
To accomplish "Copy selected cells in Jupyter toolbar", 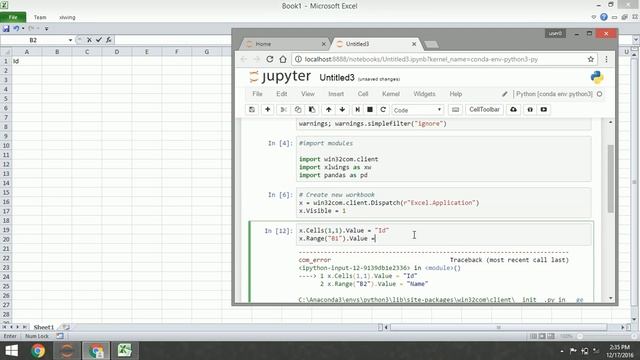I will click(298, 110).
